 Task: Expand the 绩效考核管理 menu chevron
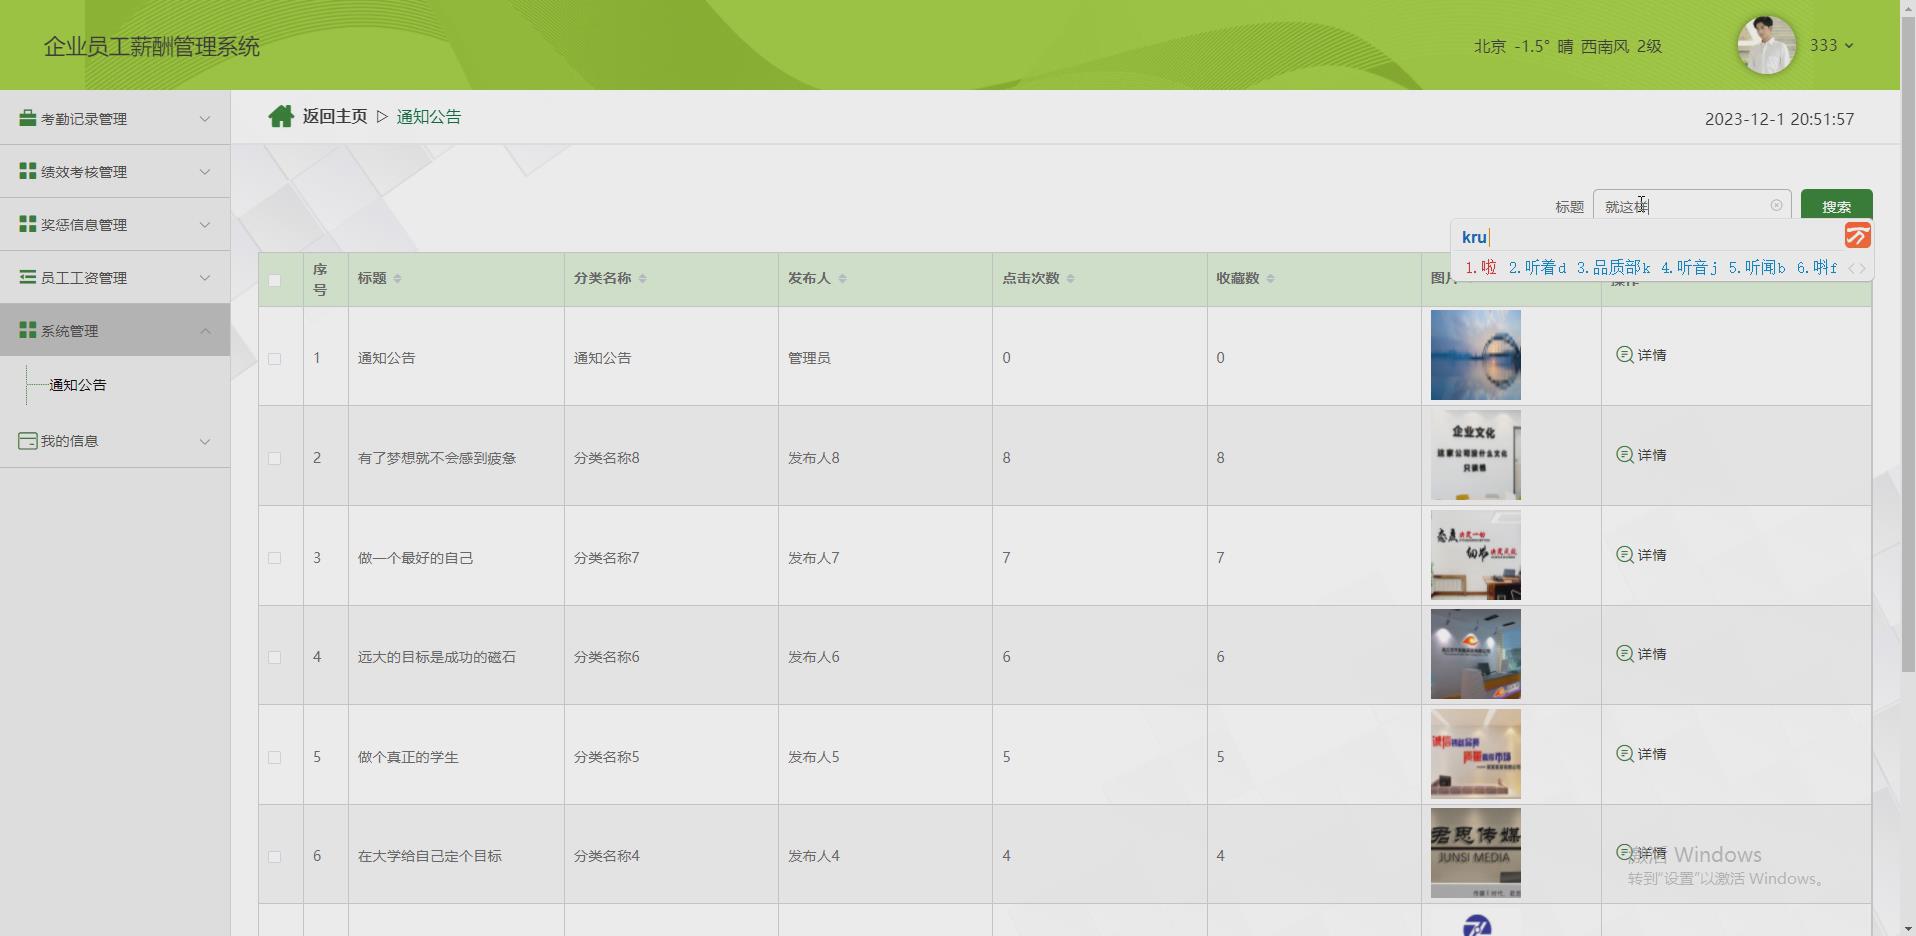pyautogui.click(x=205, y=172)
